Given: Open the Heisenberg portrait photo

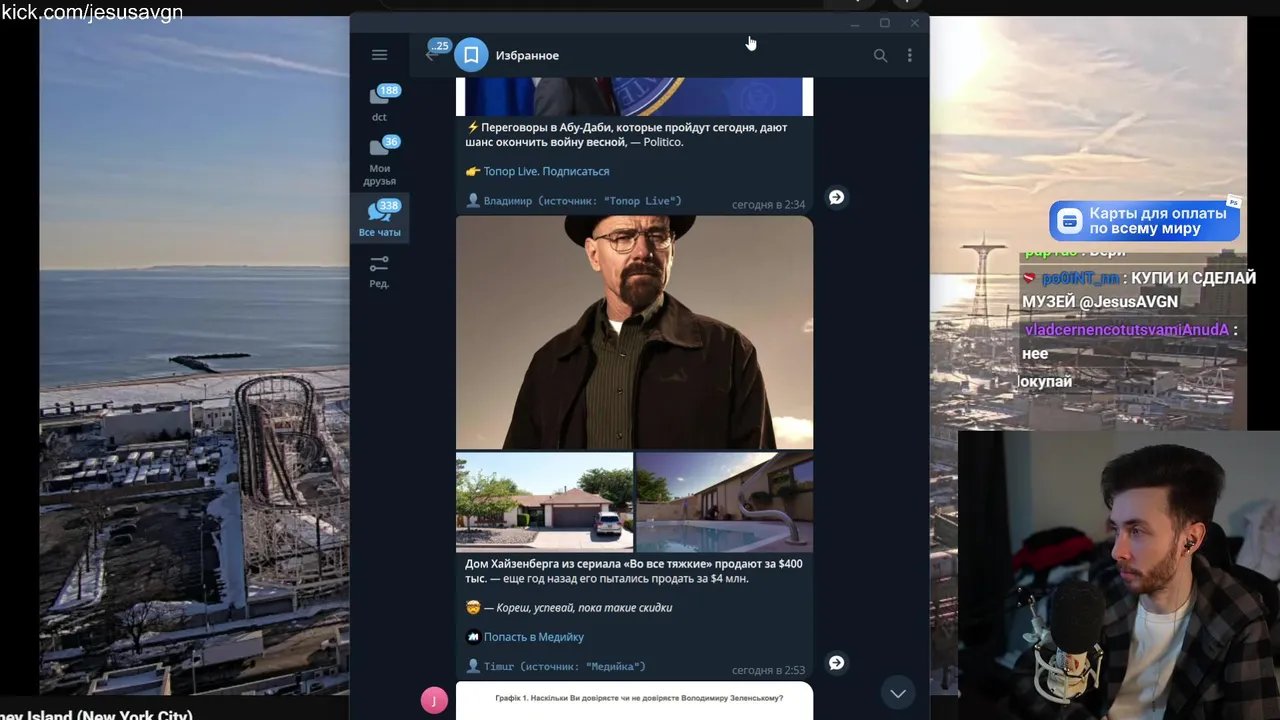Looking at the screenshot, I should click(x=634, y=333).
